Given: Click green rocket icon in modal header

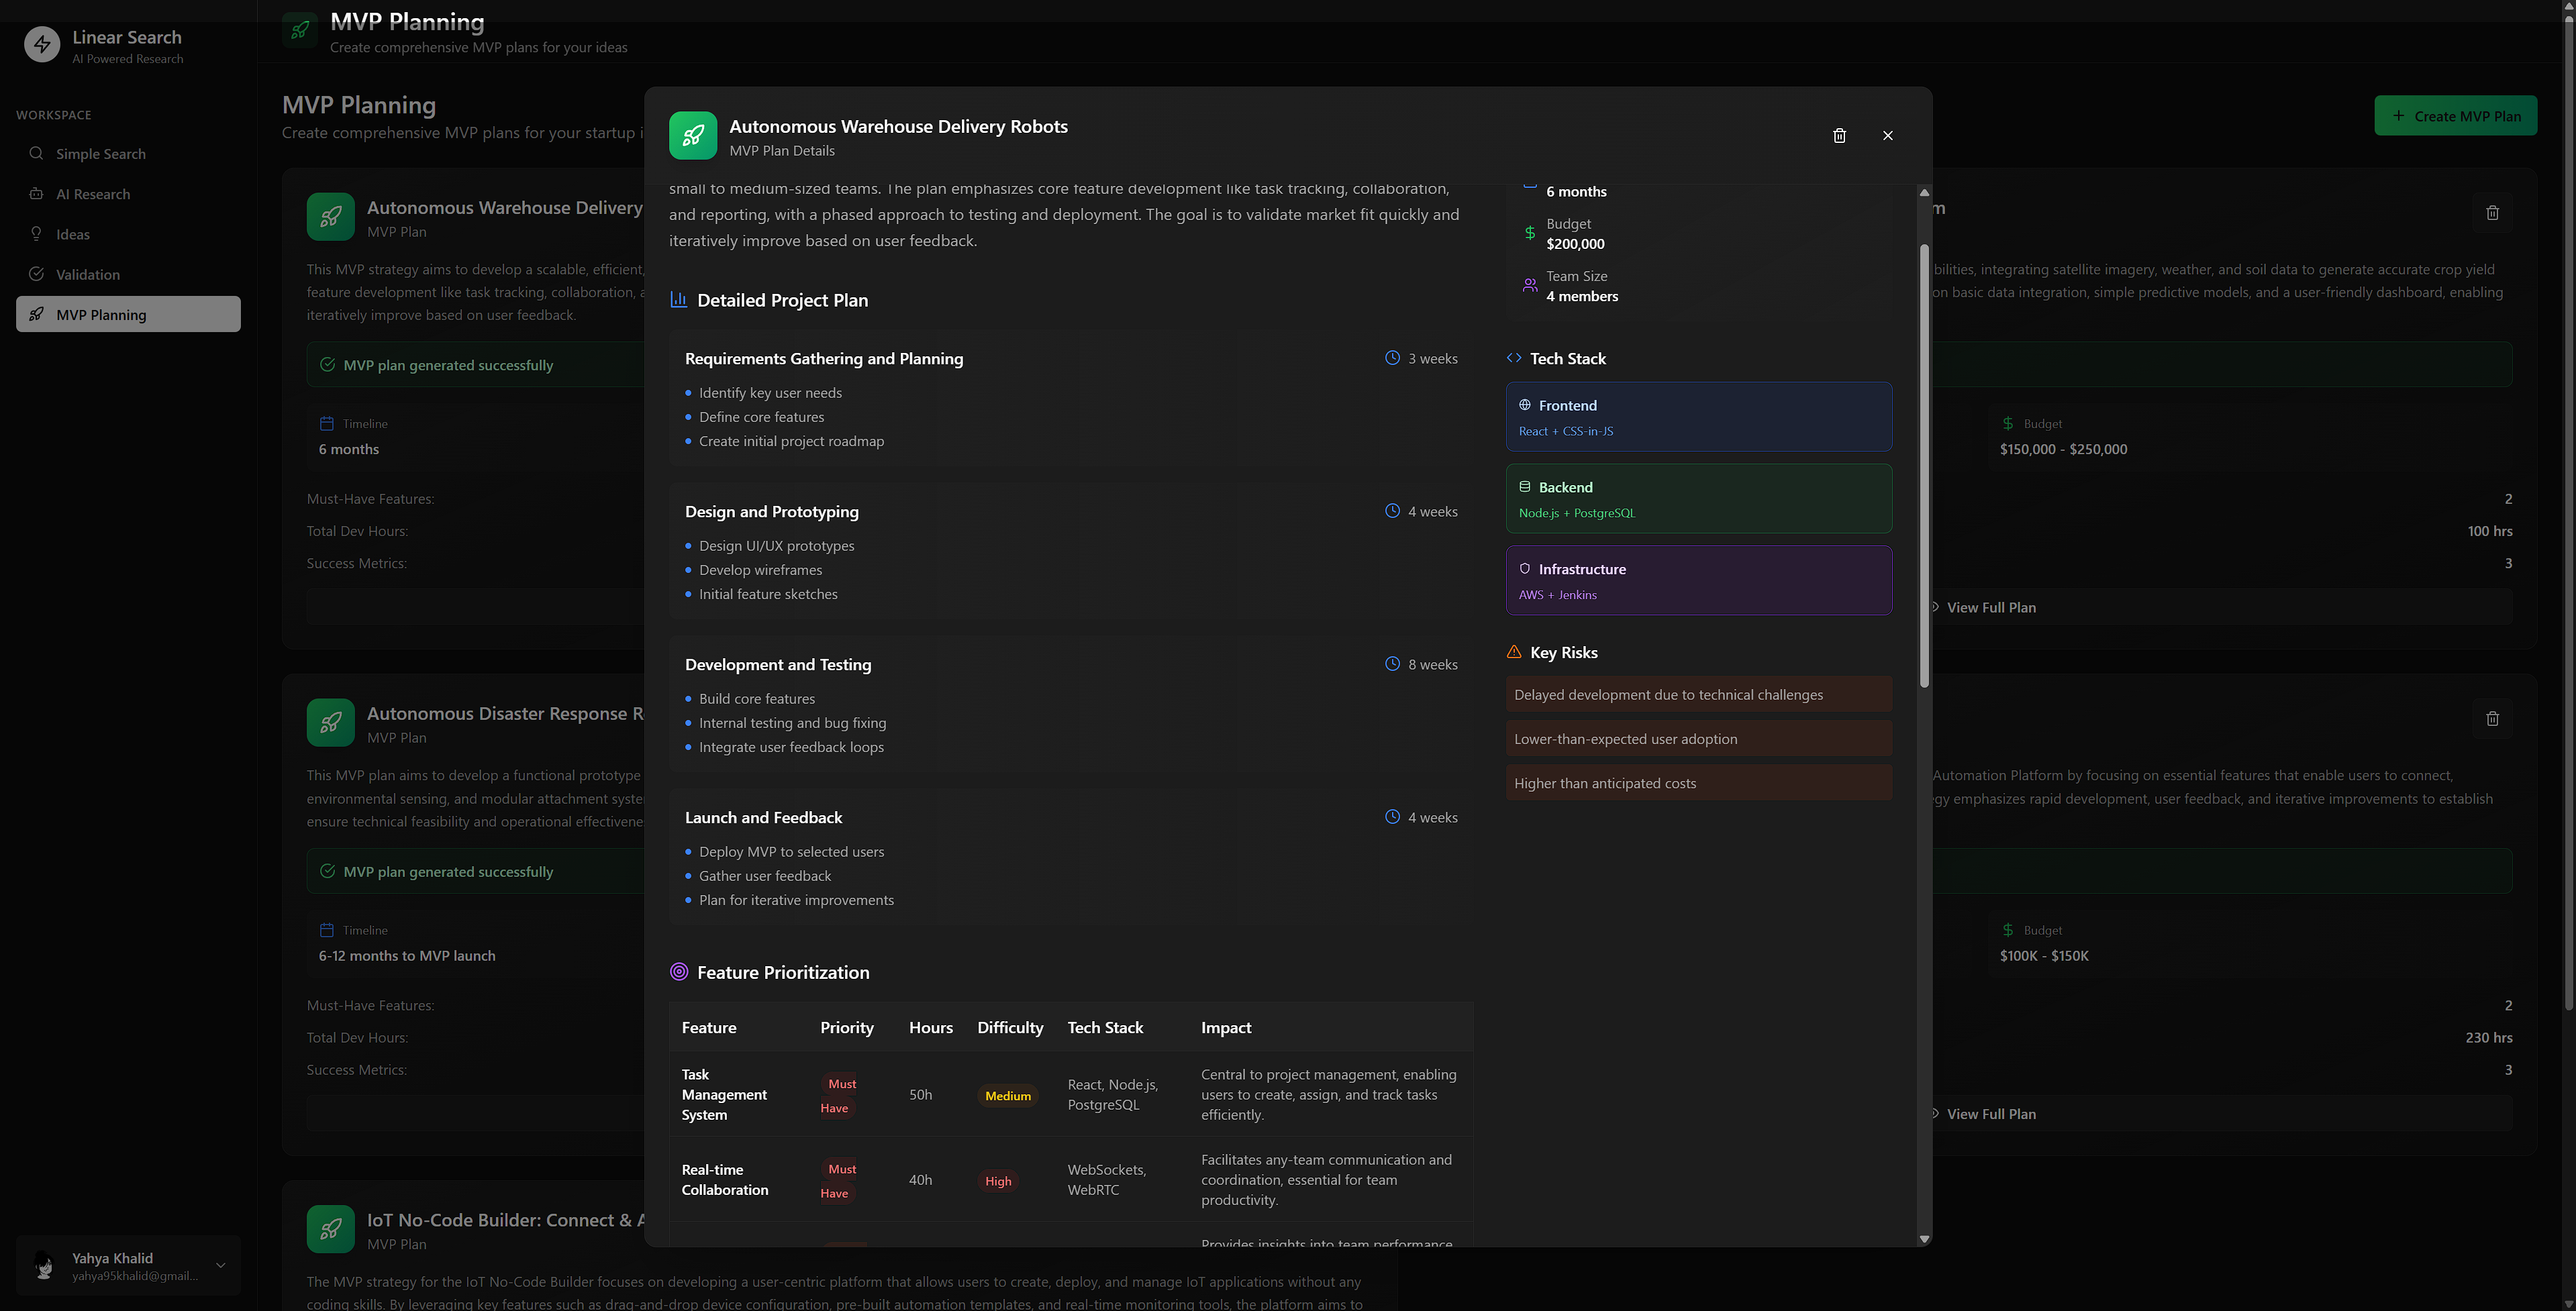Looking at the screenshot, I should point(692,135).
